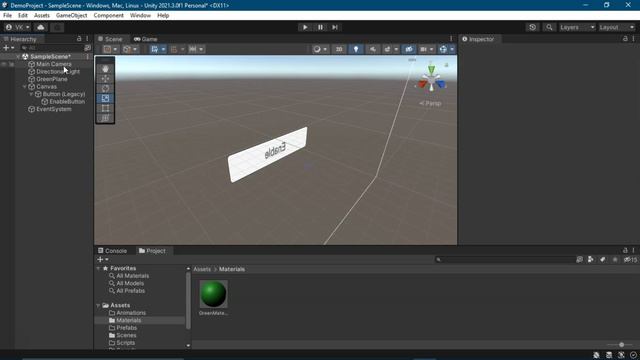640x360 pixels.
Task: Click the Scene orientation gizmo
Action: click(x=431, y=79)
